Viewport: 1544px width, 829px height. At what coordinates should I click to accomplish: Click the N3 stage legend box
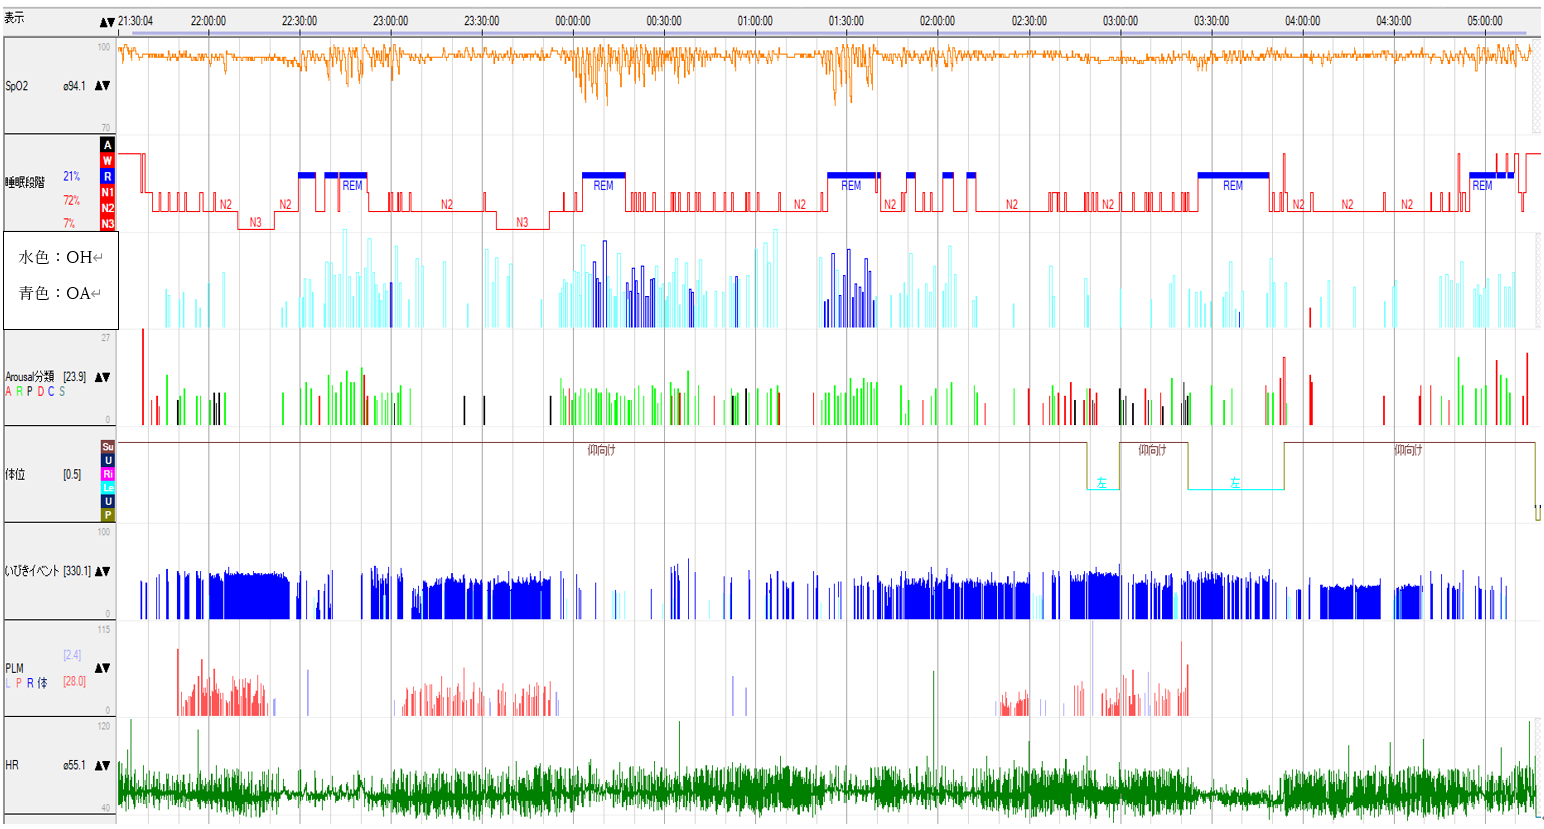pos(107,224)
